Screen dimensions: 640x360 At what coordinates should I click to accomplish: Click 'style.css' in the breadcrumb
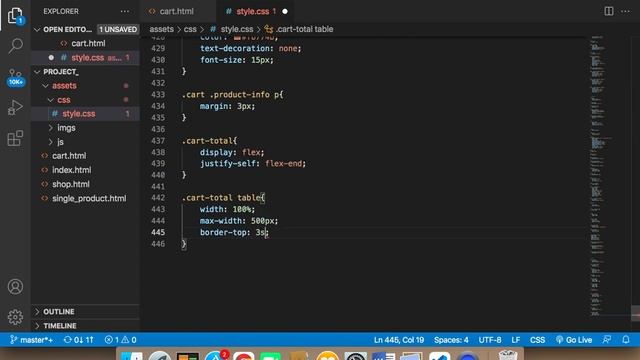pyautogui.click(x=237, y=29)
